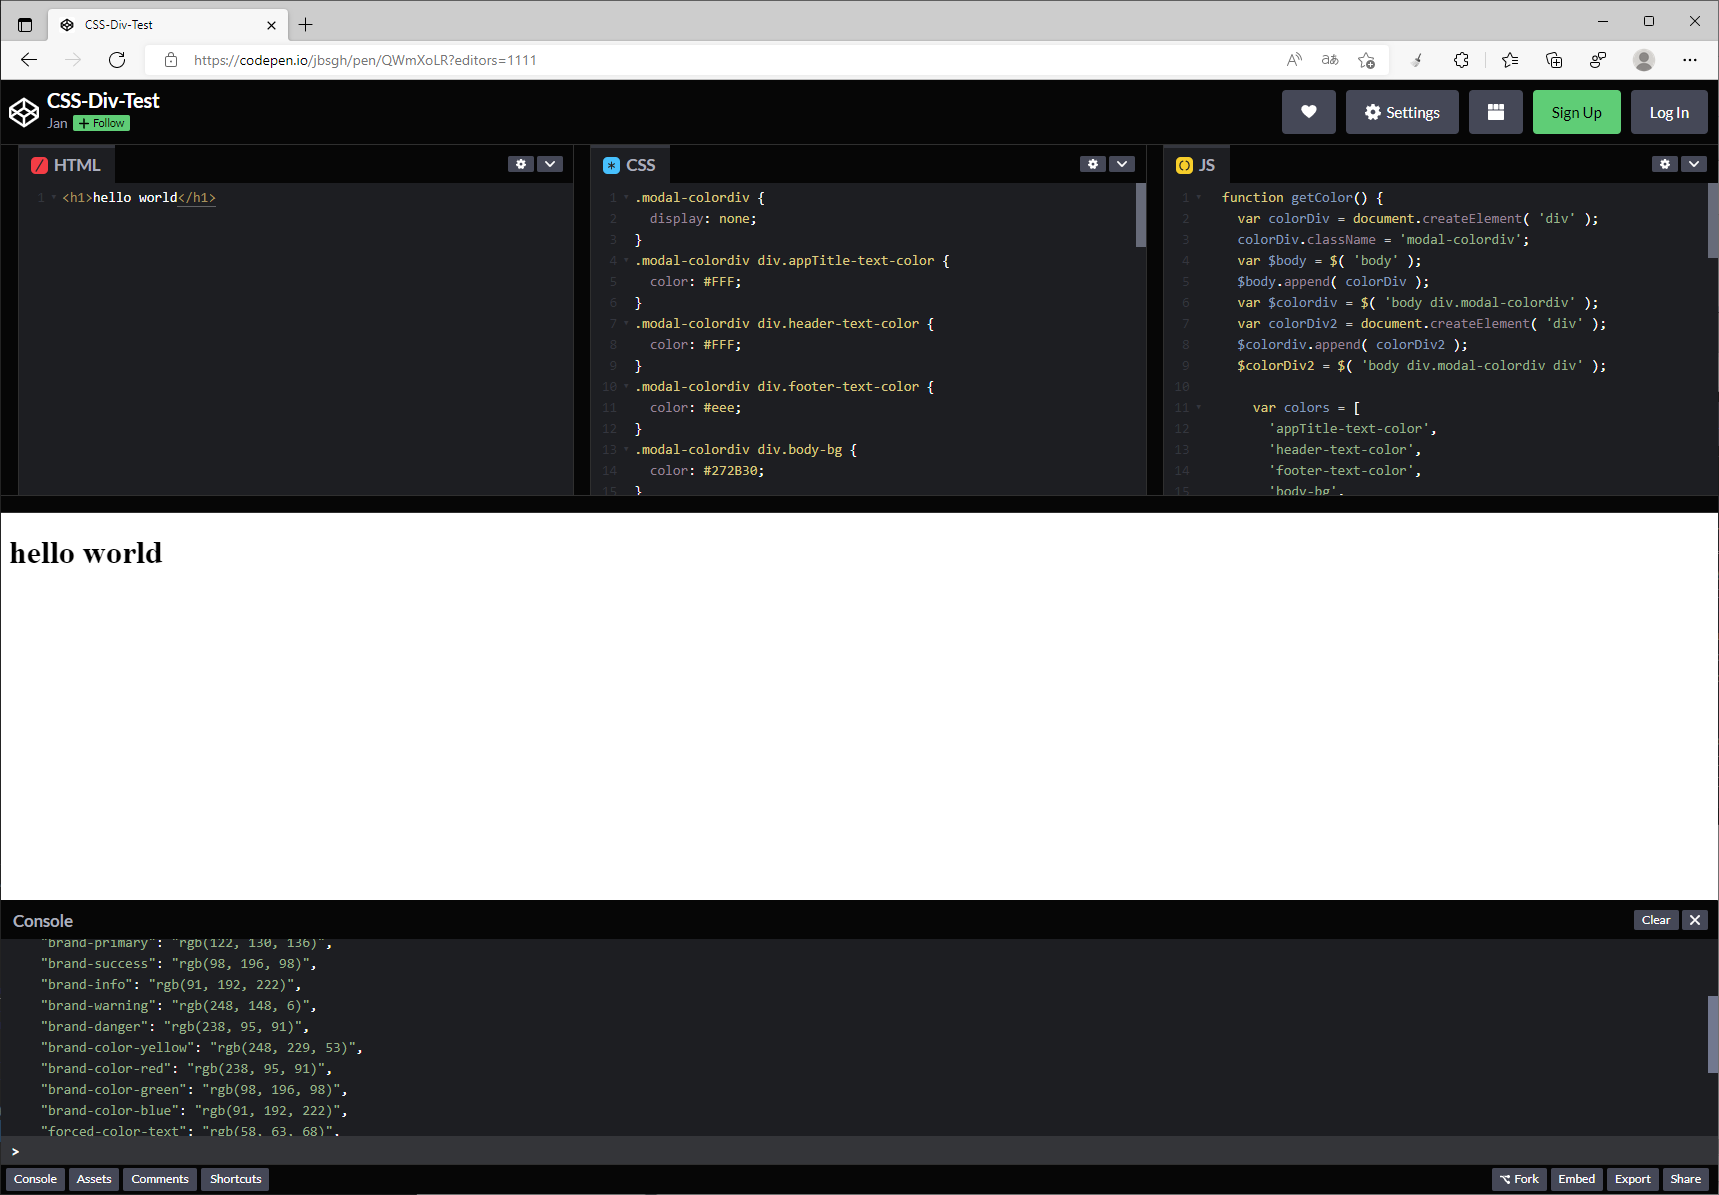Click the CSS preprocessor panel icon
Screen dimensions: 1719x1195
(x=611, y=164)
